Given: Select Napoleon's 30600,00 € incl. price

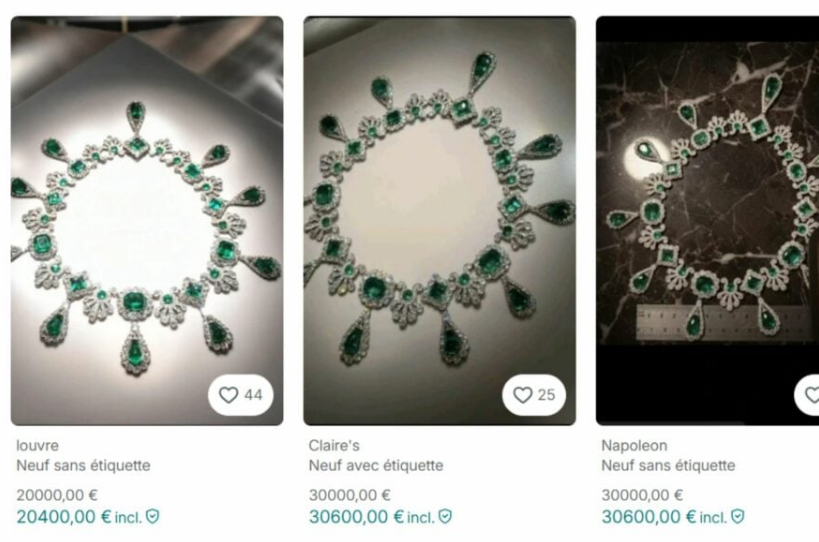Looking at the screenshot, I should click(x=664, y=517).
